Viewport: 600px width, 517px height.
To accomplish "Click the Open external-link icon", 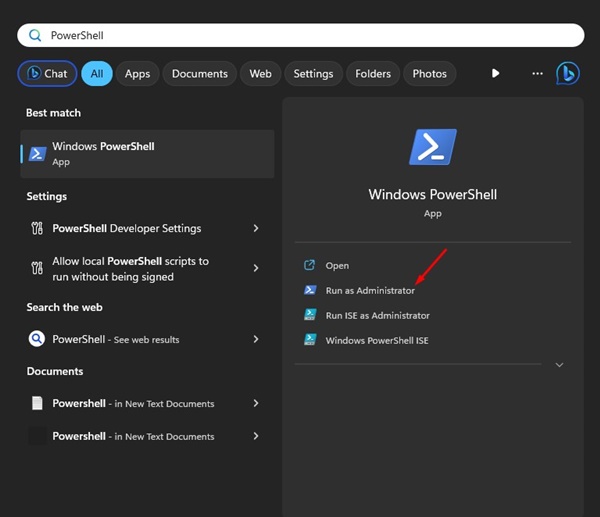I will (309, 265).
